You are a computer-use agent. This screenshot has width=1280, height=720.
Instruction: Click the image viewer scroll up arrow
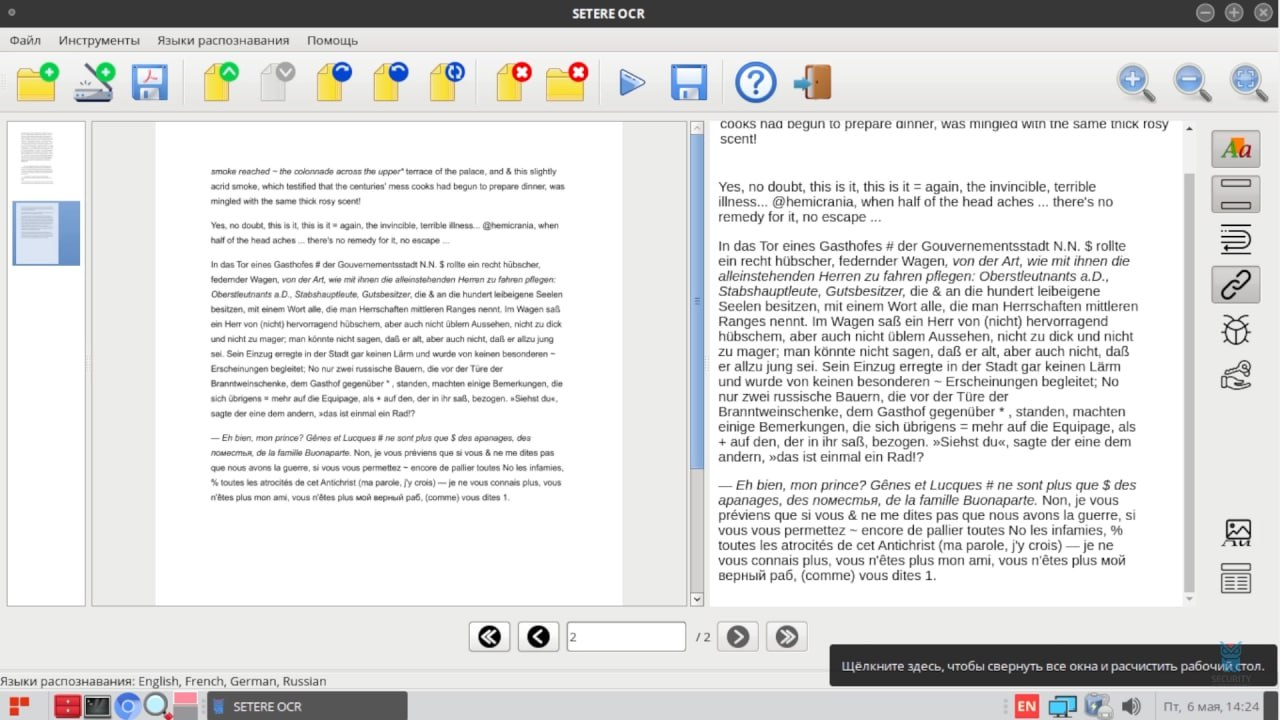pyautogui.click(x=697, y=128)
